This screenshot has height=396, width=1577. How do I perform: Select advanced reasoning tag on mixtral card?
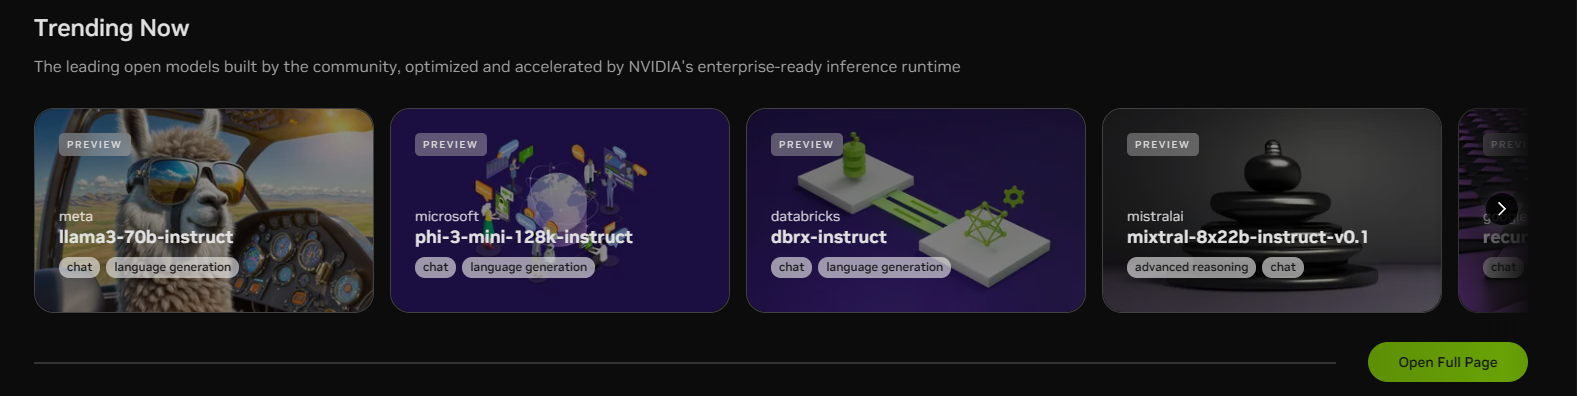click(x=1191, y=267)
